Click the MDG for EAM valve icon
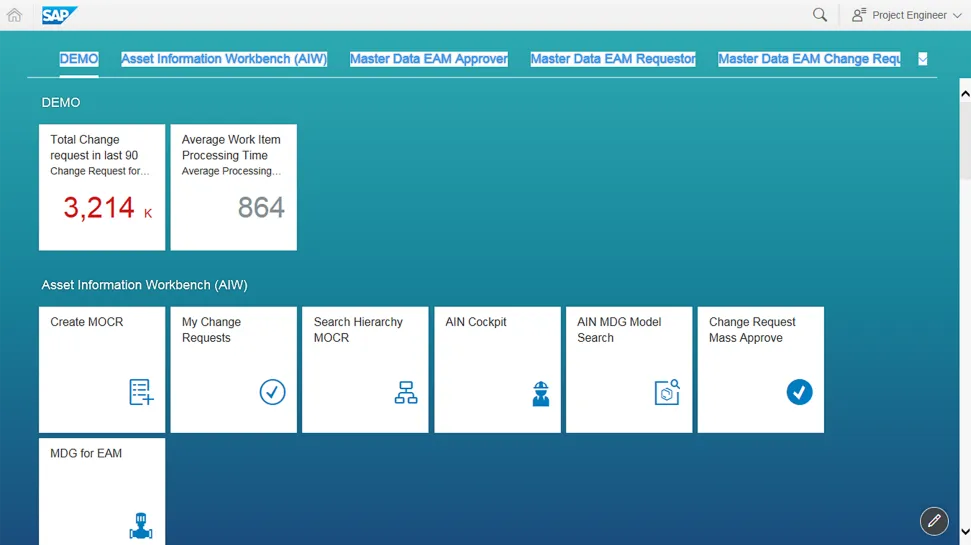 (x=141, y=525)
